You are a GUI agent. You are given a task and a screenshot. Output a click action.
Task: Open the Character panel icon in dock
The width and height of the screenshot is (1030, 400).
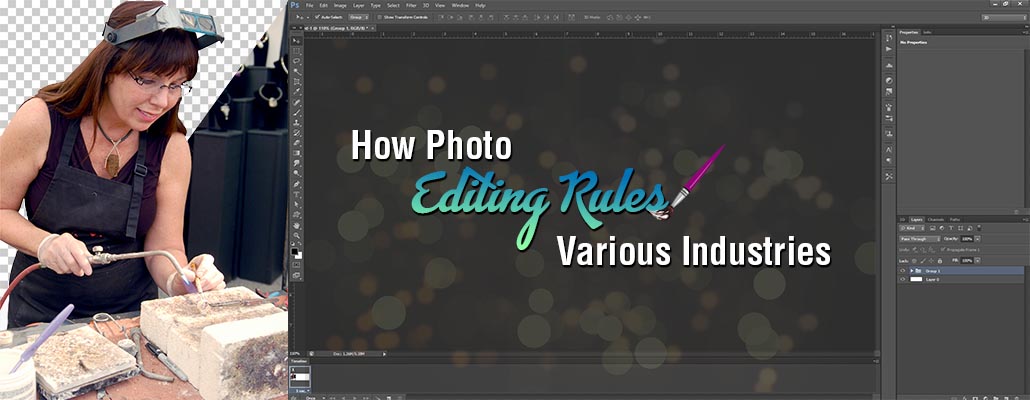889,150
